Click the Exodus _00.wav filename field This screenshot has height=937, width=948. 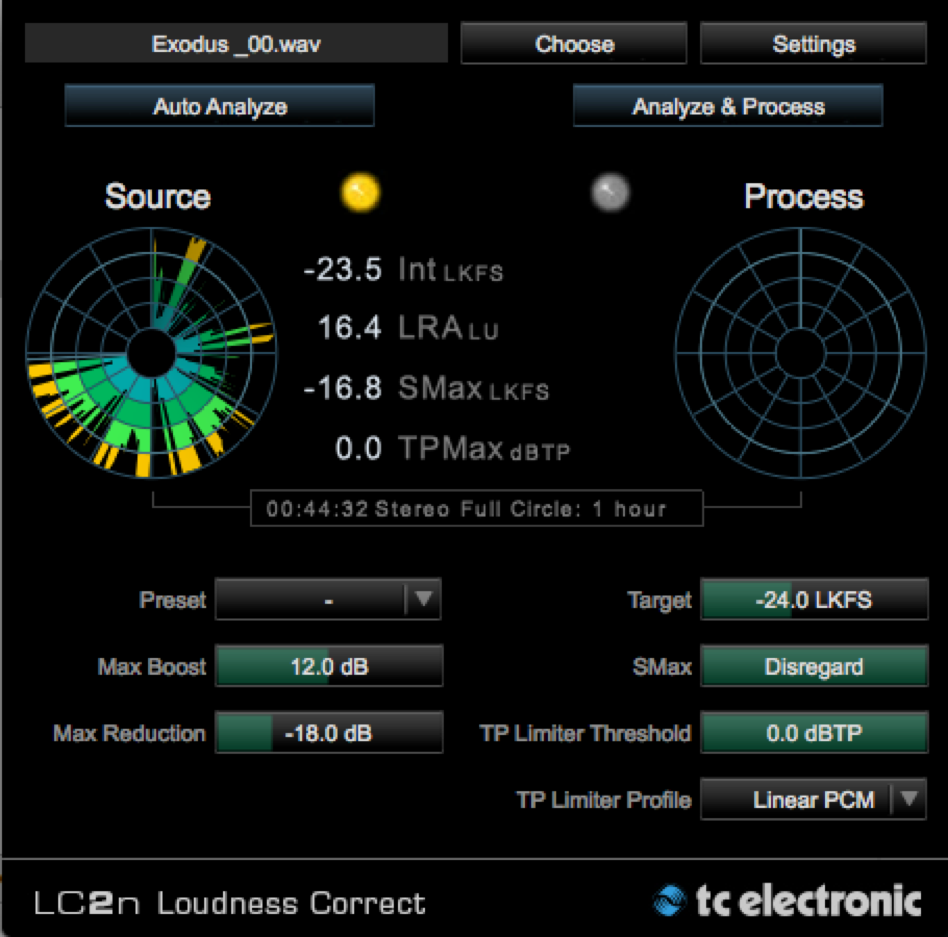click(x=236, y=44)
